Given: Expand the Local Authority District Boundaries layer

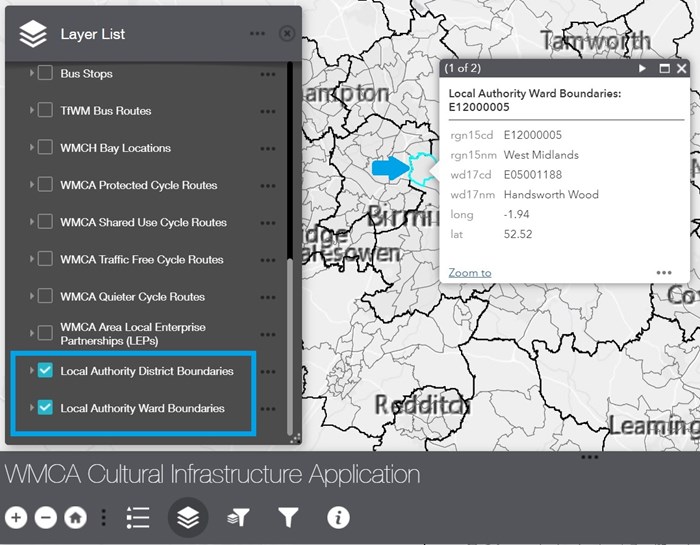Looking at the screenshot, I should pyautogui.click(x=31, y=371).
